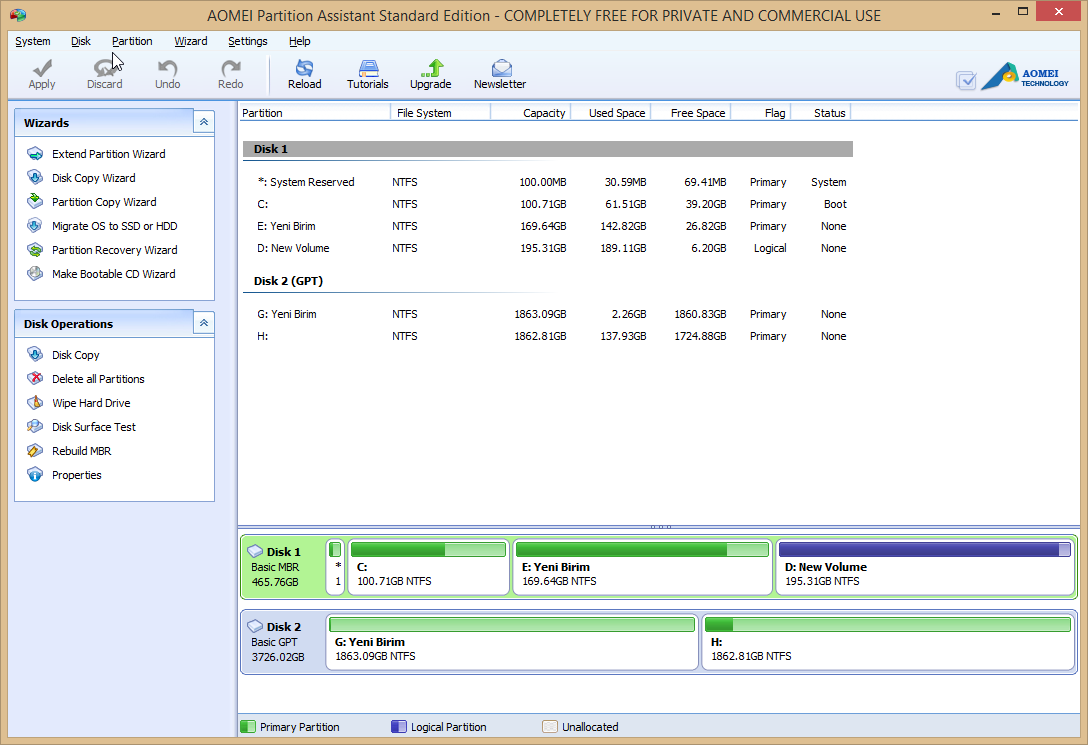Sort by the Free Space column header
1088x745 pixels.
697,113
